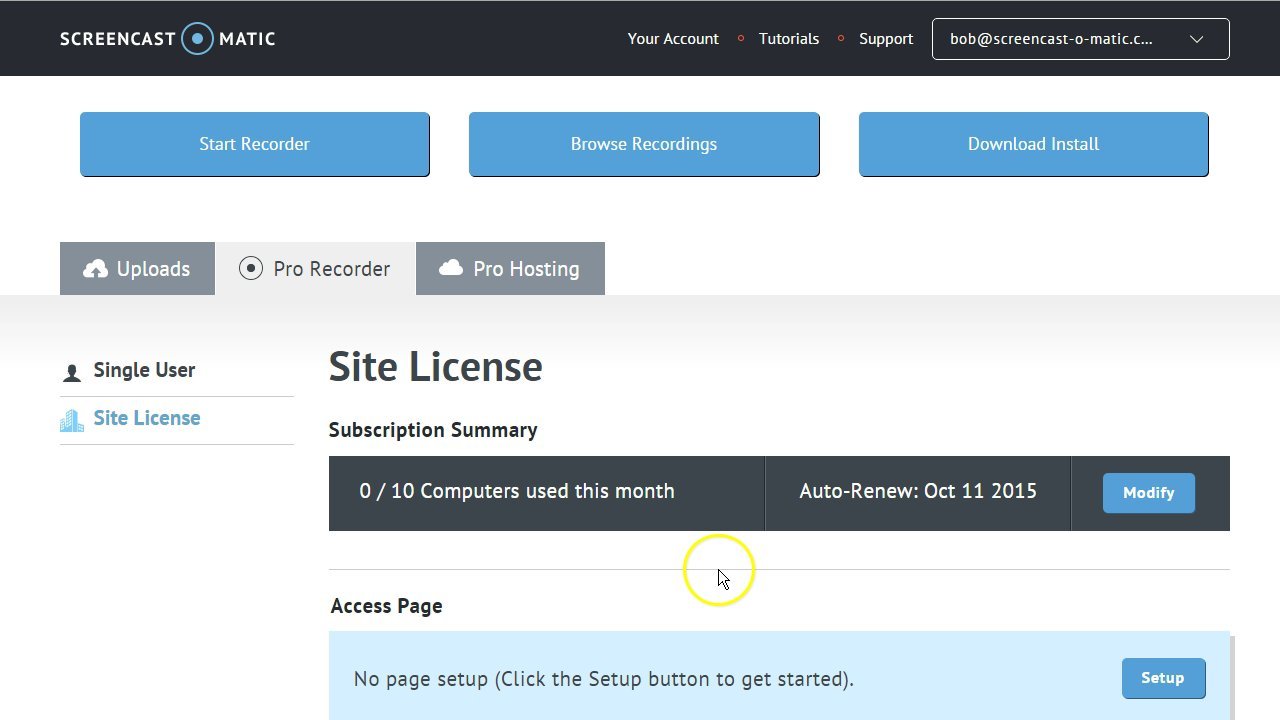Click the Subscription Summary label
The image size is (1280, 720).
433,430
